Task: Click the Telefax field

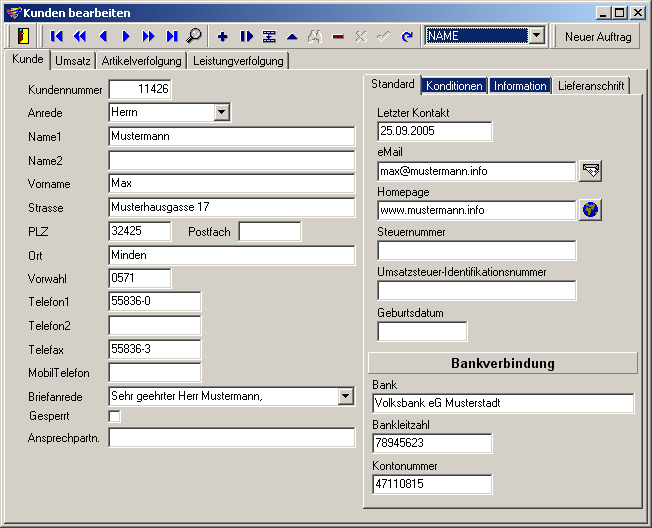Action: pyautogui.click(x=155, y=349)
